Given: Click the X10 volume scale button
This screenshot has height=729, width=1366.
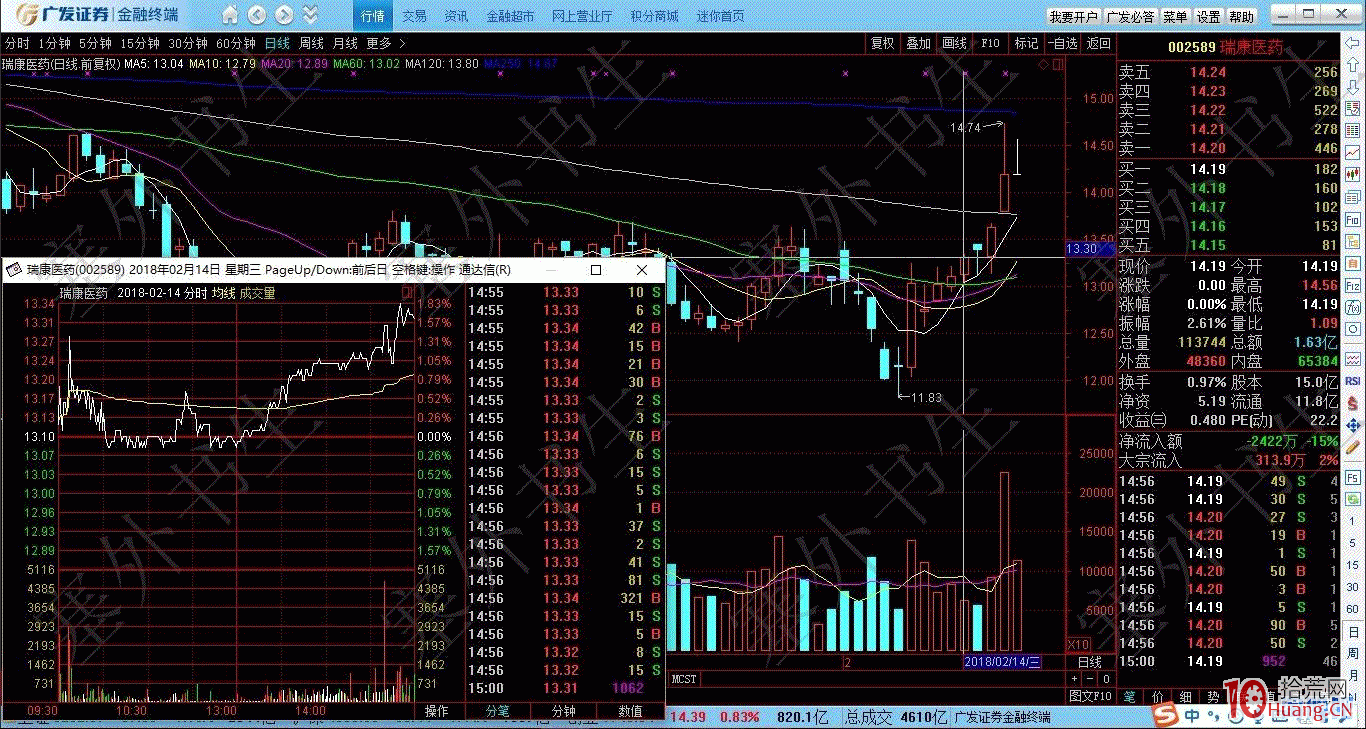Looking at the screenshot, I should [x=1079, y=645].
